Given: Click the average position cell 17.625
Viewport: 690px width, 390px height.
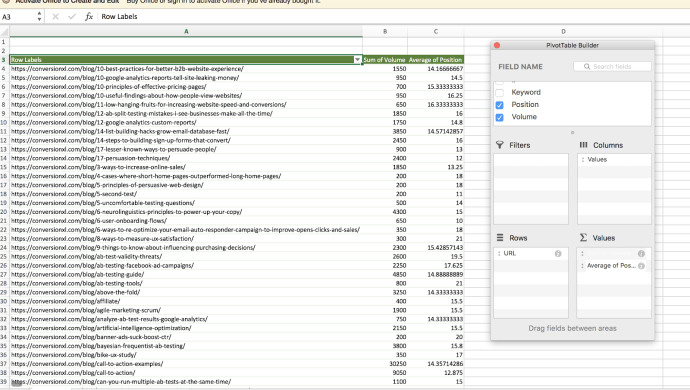Looking at the screenshot, I should pos(436,265).
